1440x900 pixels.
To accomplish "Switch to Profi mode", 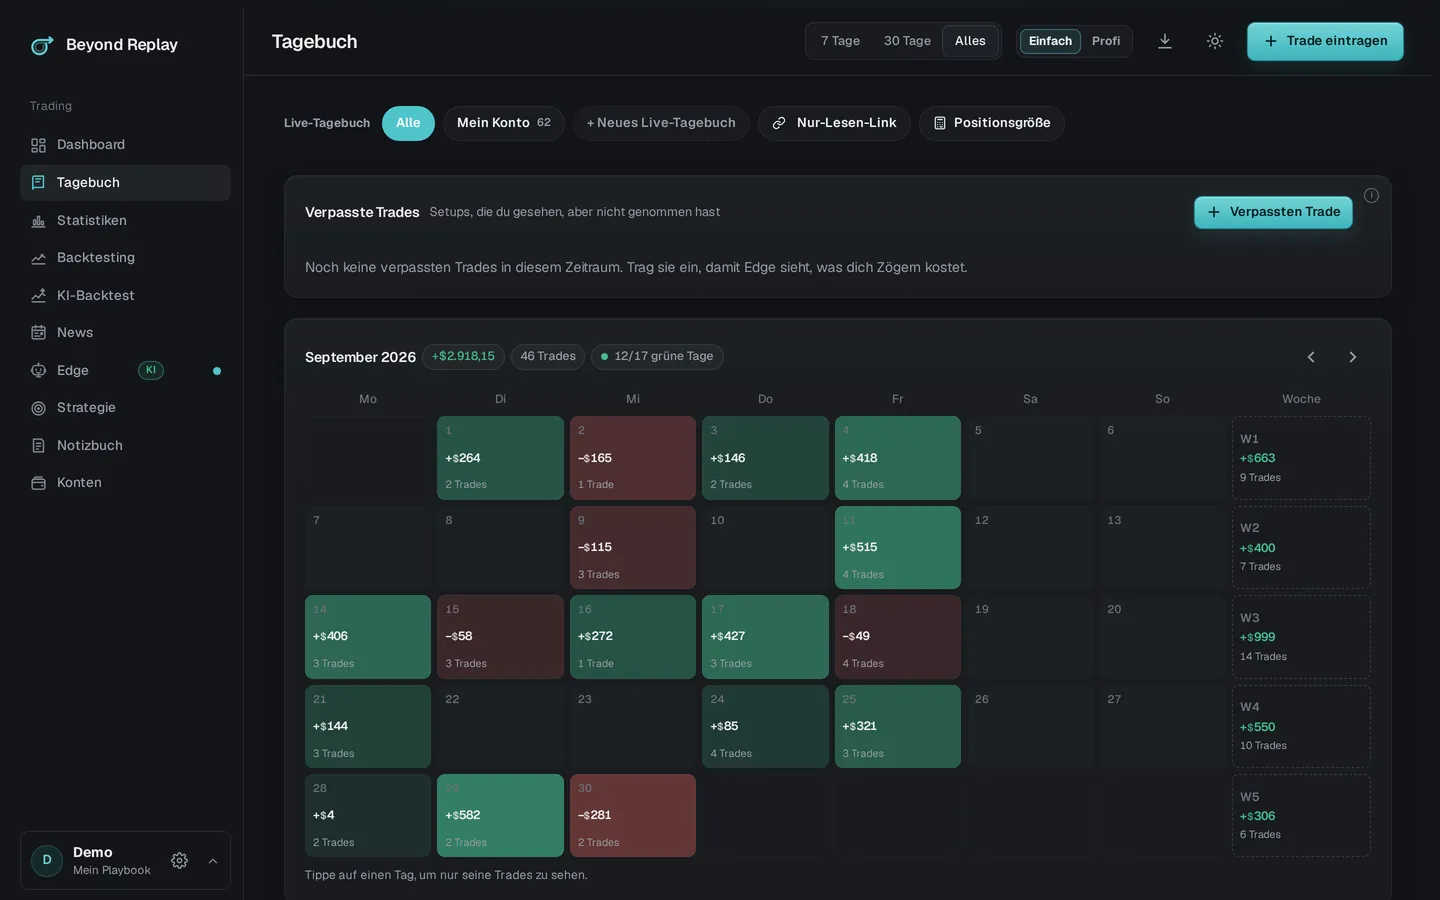I will [x=1106, y=41].
